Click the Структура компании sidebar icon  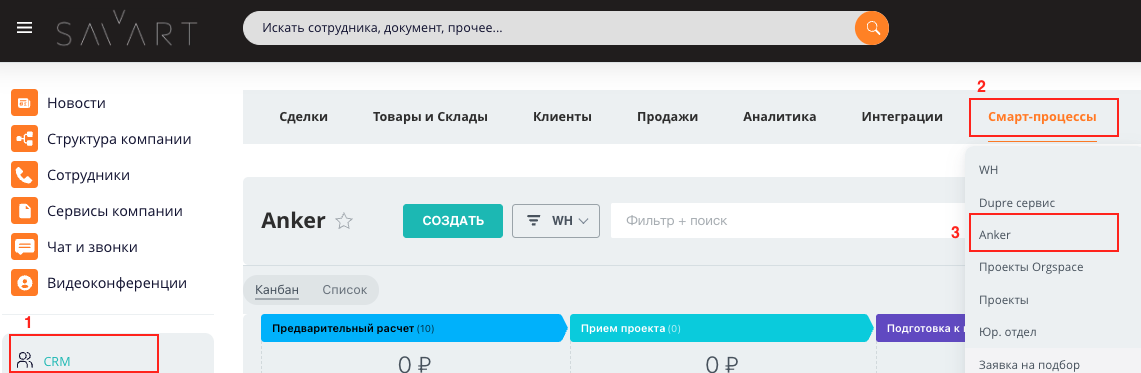(x=24, y=139)
